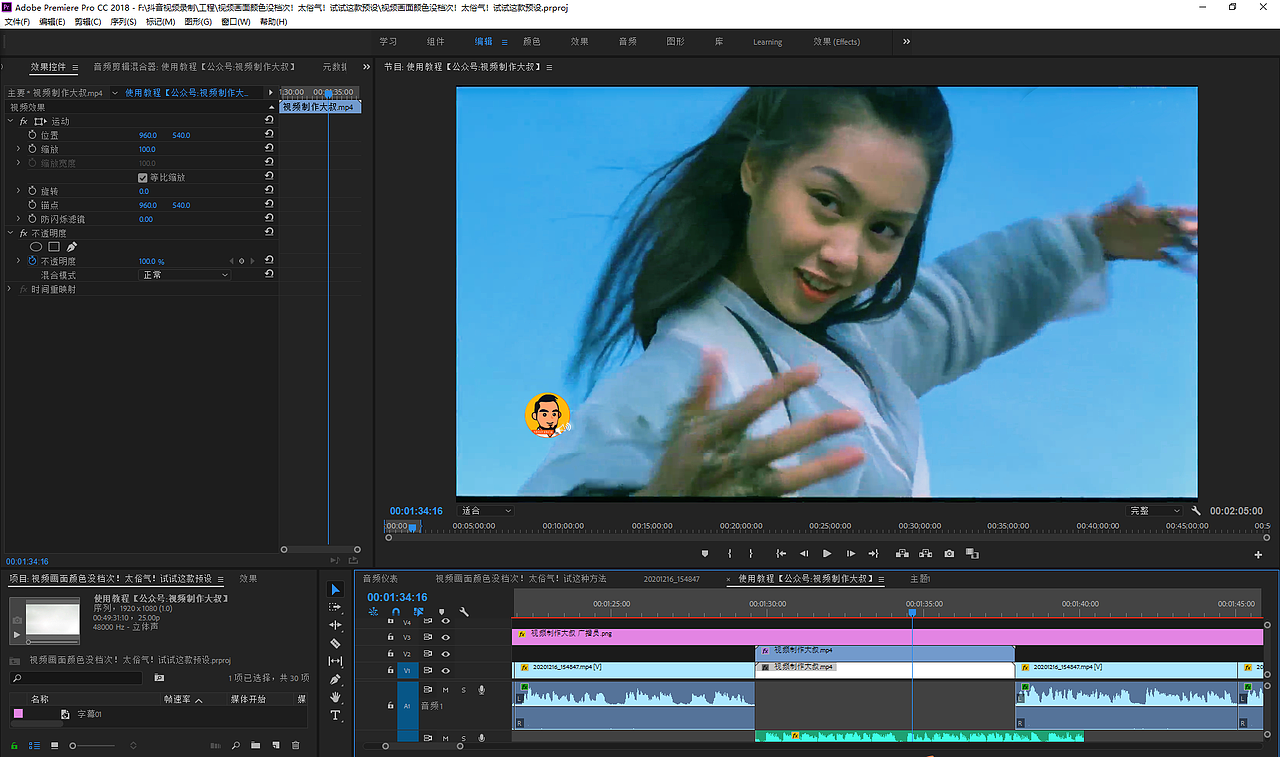Viewport: 1280px width, 757px height.
Task: Expand the 时间重映射 effect
Action: click(x=10, y=289)
